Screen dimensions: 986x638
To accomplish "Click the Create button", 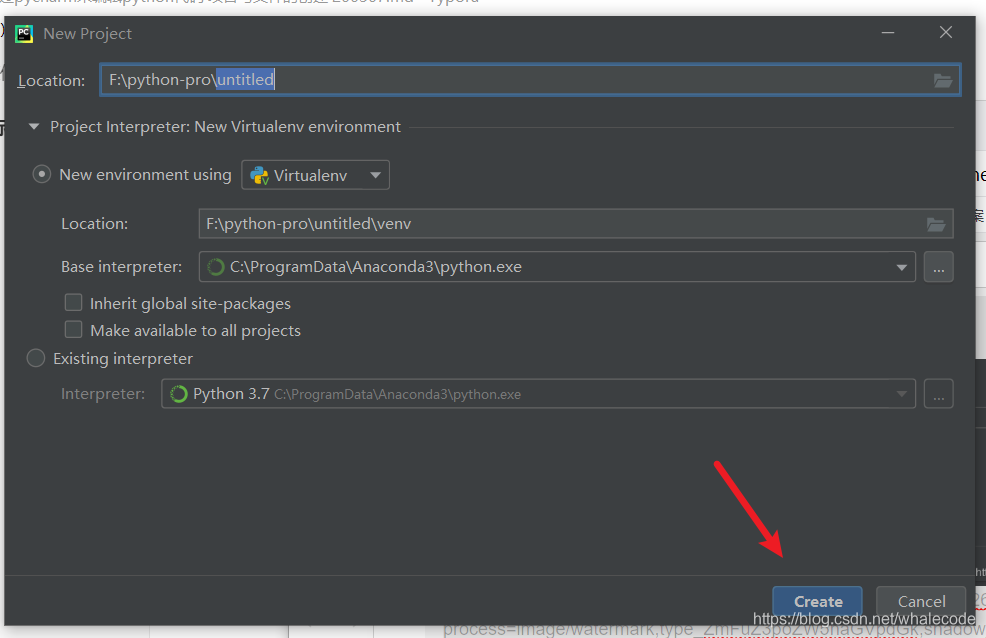I will (817, 602).
